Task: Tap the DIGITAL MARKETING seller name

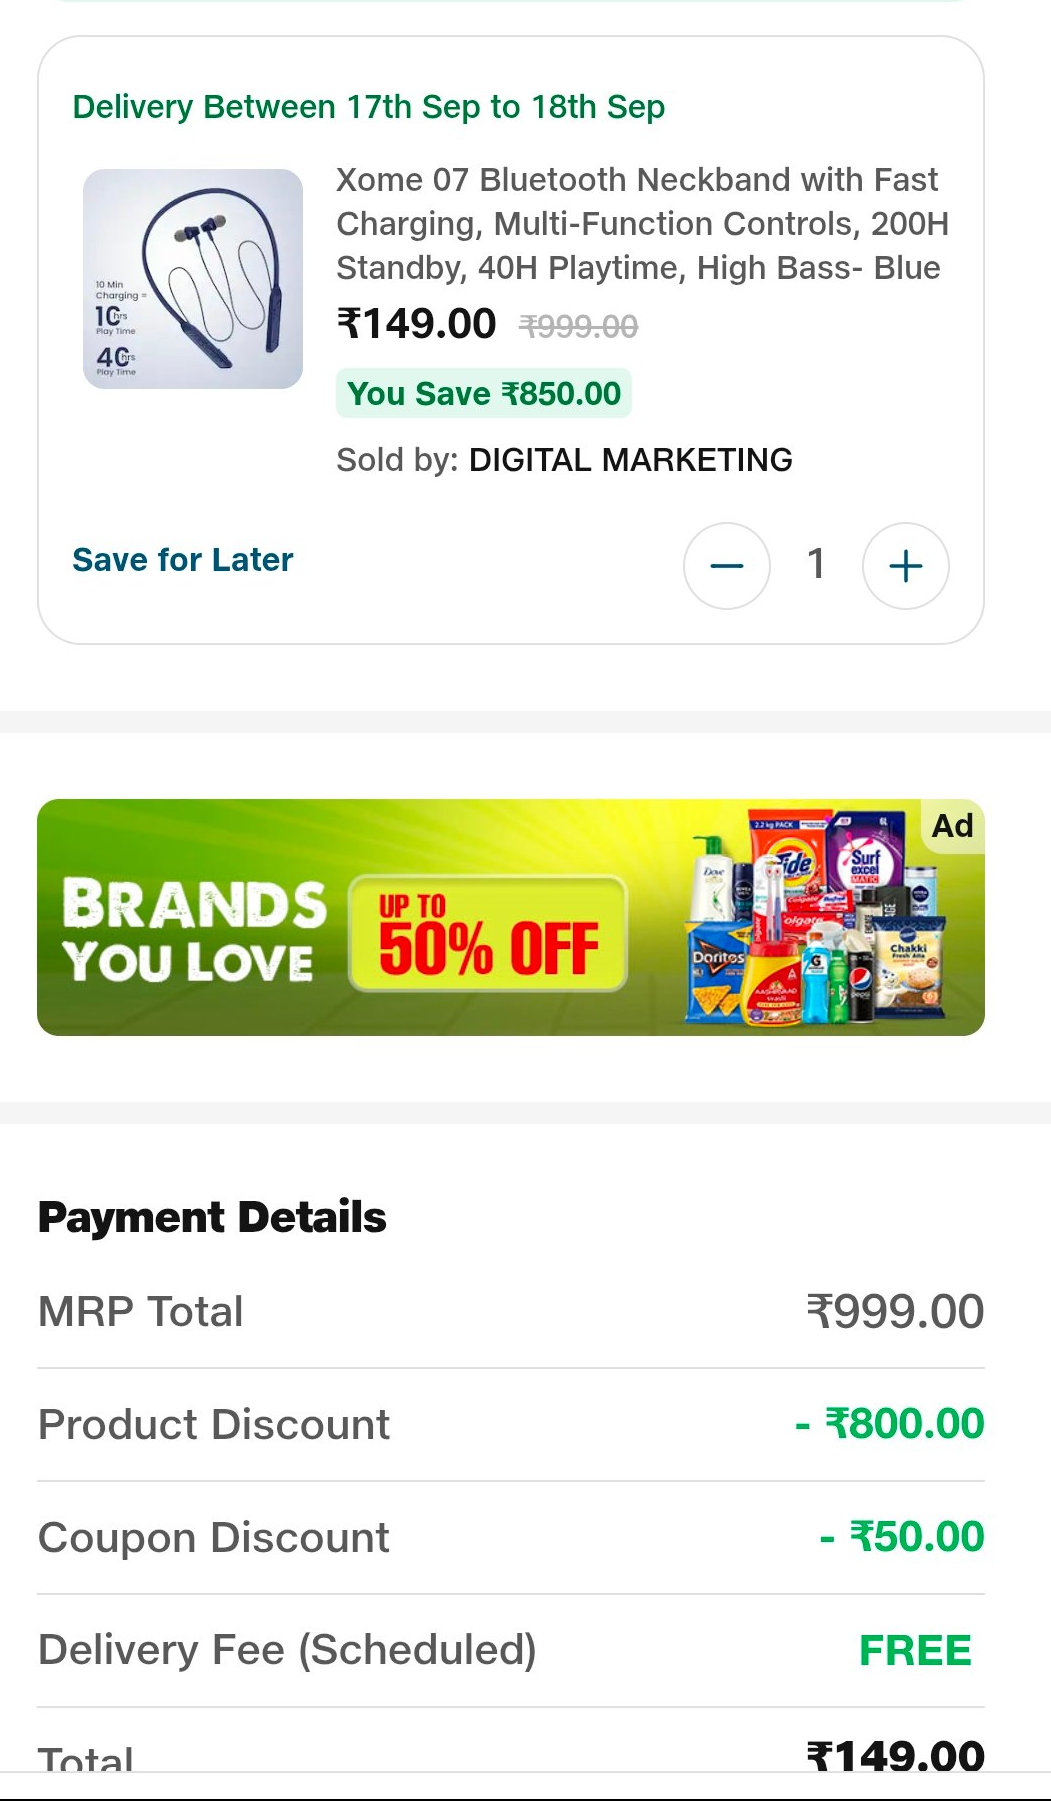Action: 630,460
